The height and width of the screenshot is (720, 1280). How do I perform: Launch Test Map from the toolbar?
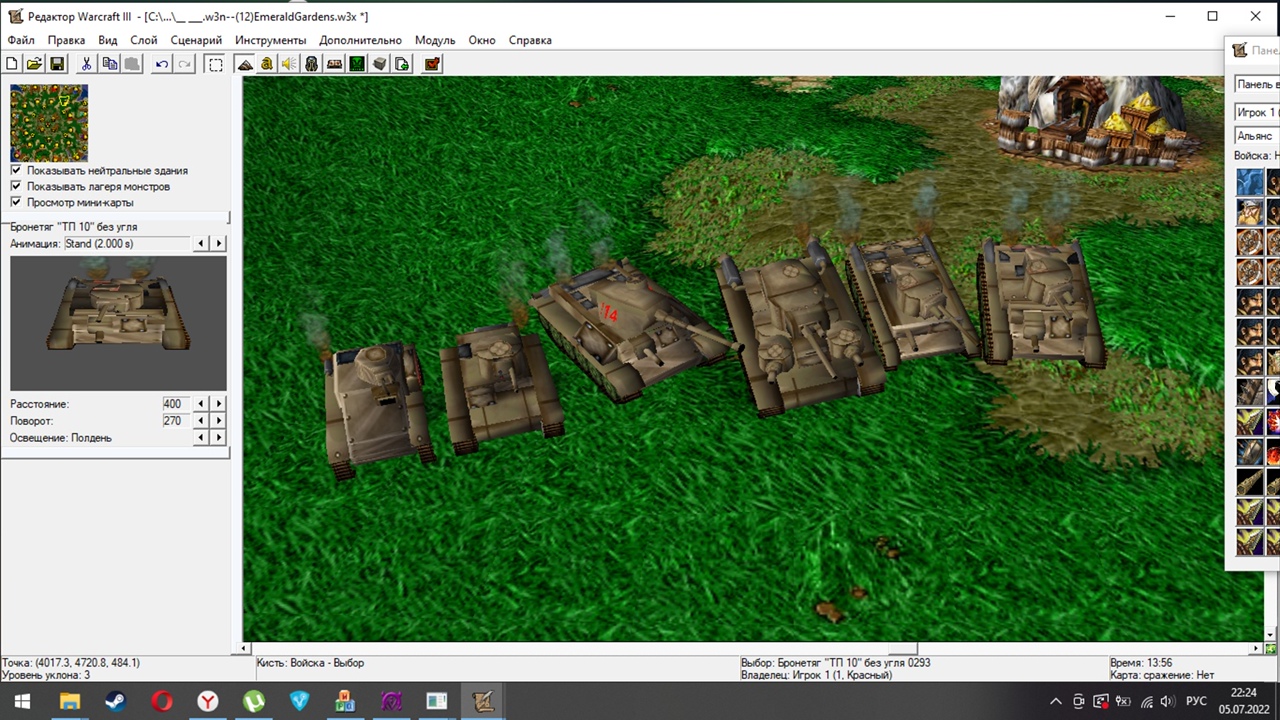(x=432, y=64)
